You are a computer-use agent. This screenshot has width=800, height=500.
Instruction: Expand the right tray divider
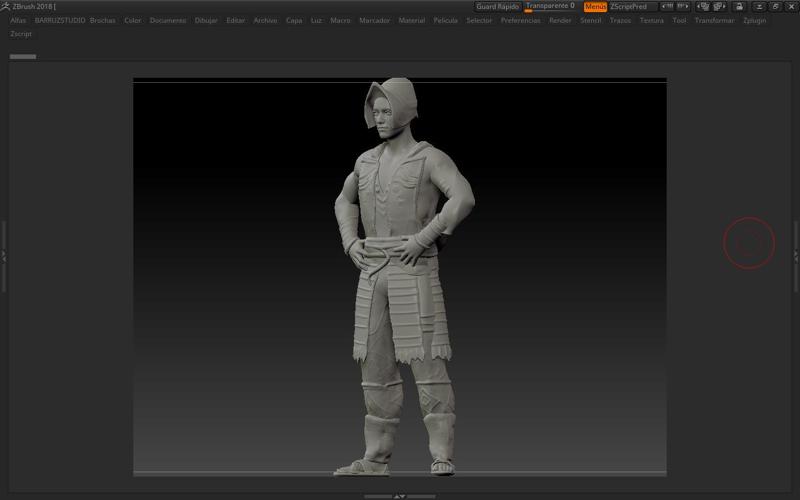(796, 256)
